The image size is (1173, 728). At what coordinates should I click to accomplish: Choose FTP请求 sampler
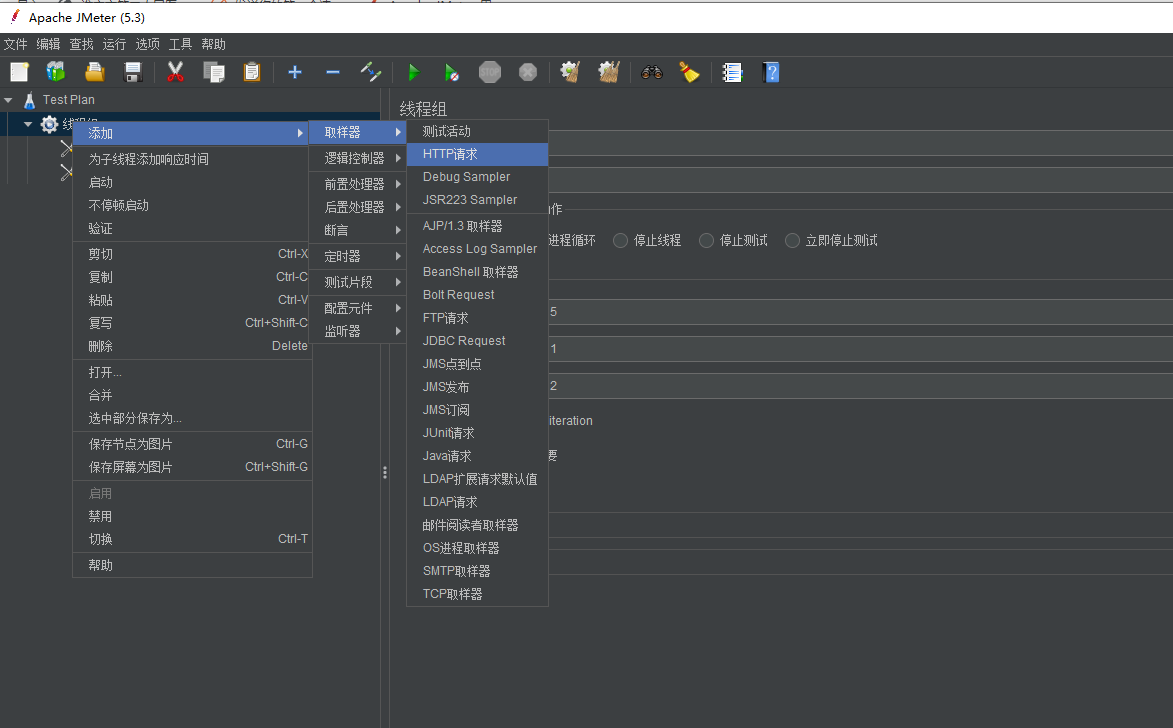click(477, 318)
